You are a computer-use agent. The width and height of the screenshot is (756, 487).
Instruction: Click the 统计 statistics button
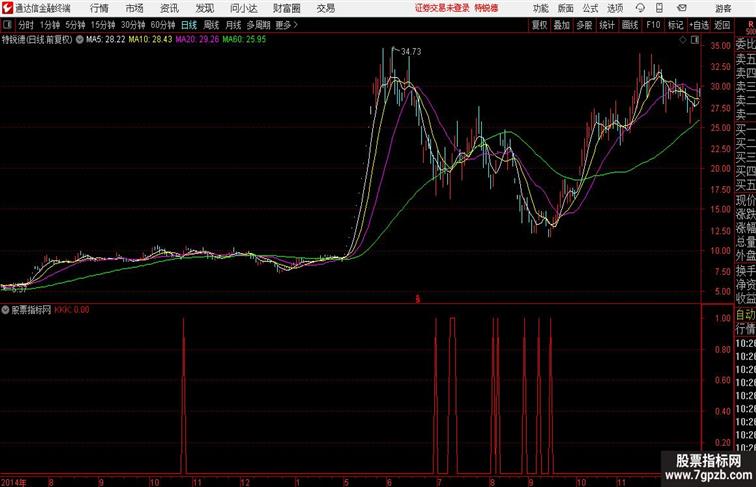pos(607,25)
